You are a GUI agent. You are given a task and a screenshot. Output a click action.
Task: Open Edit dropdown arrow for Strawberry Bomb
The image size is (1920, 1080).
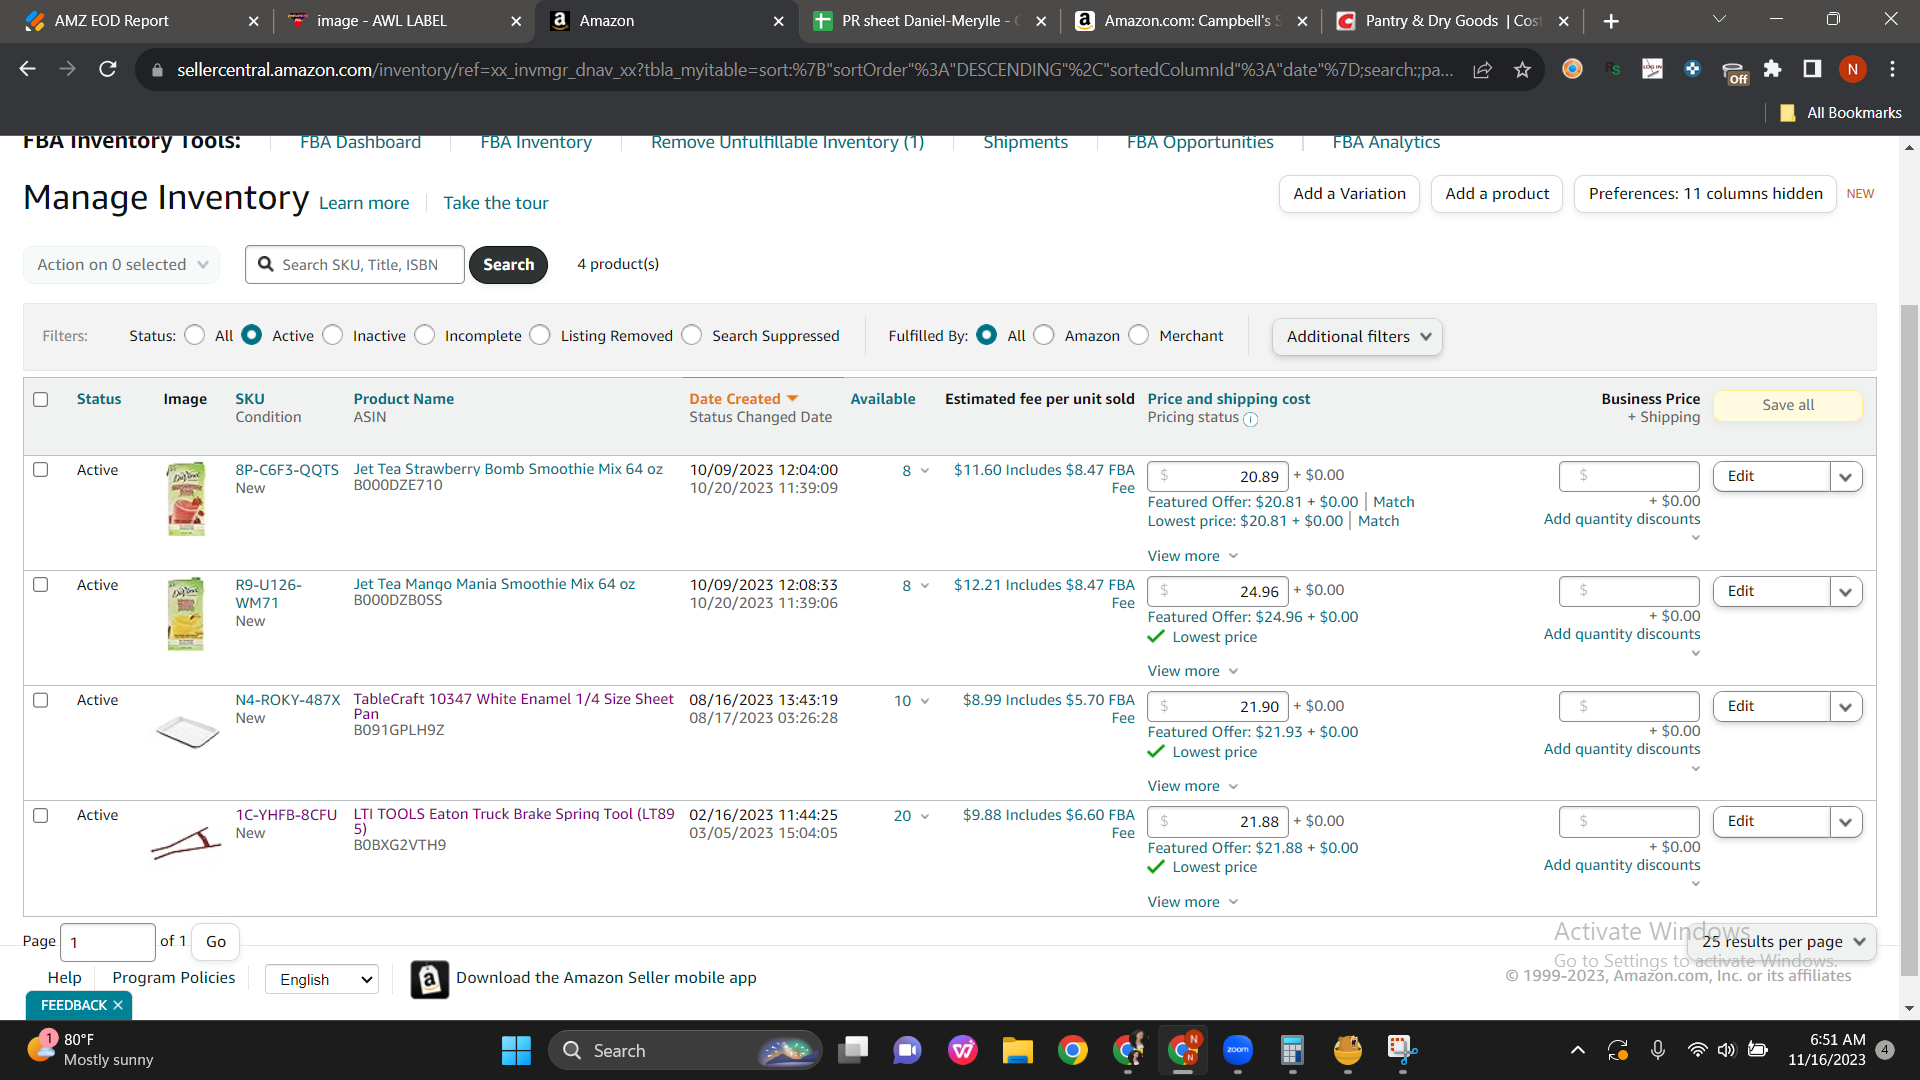coord(1846,477)
